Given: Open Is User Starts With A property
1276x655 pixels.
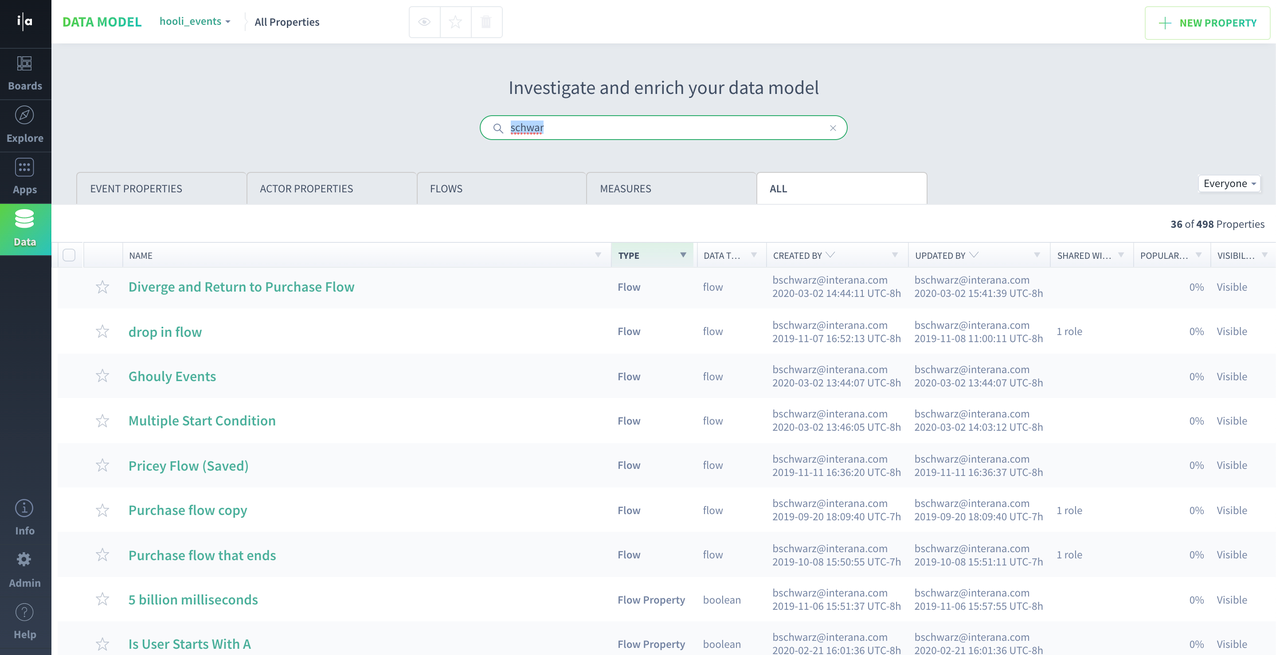Looking at the screenshot, I should 189,644.
